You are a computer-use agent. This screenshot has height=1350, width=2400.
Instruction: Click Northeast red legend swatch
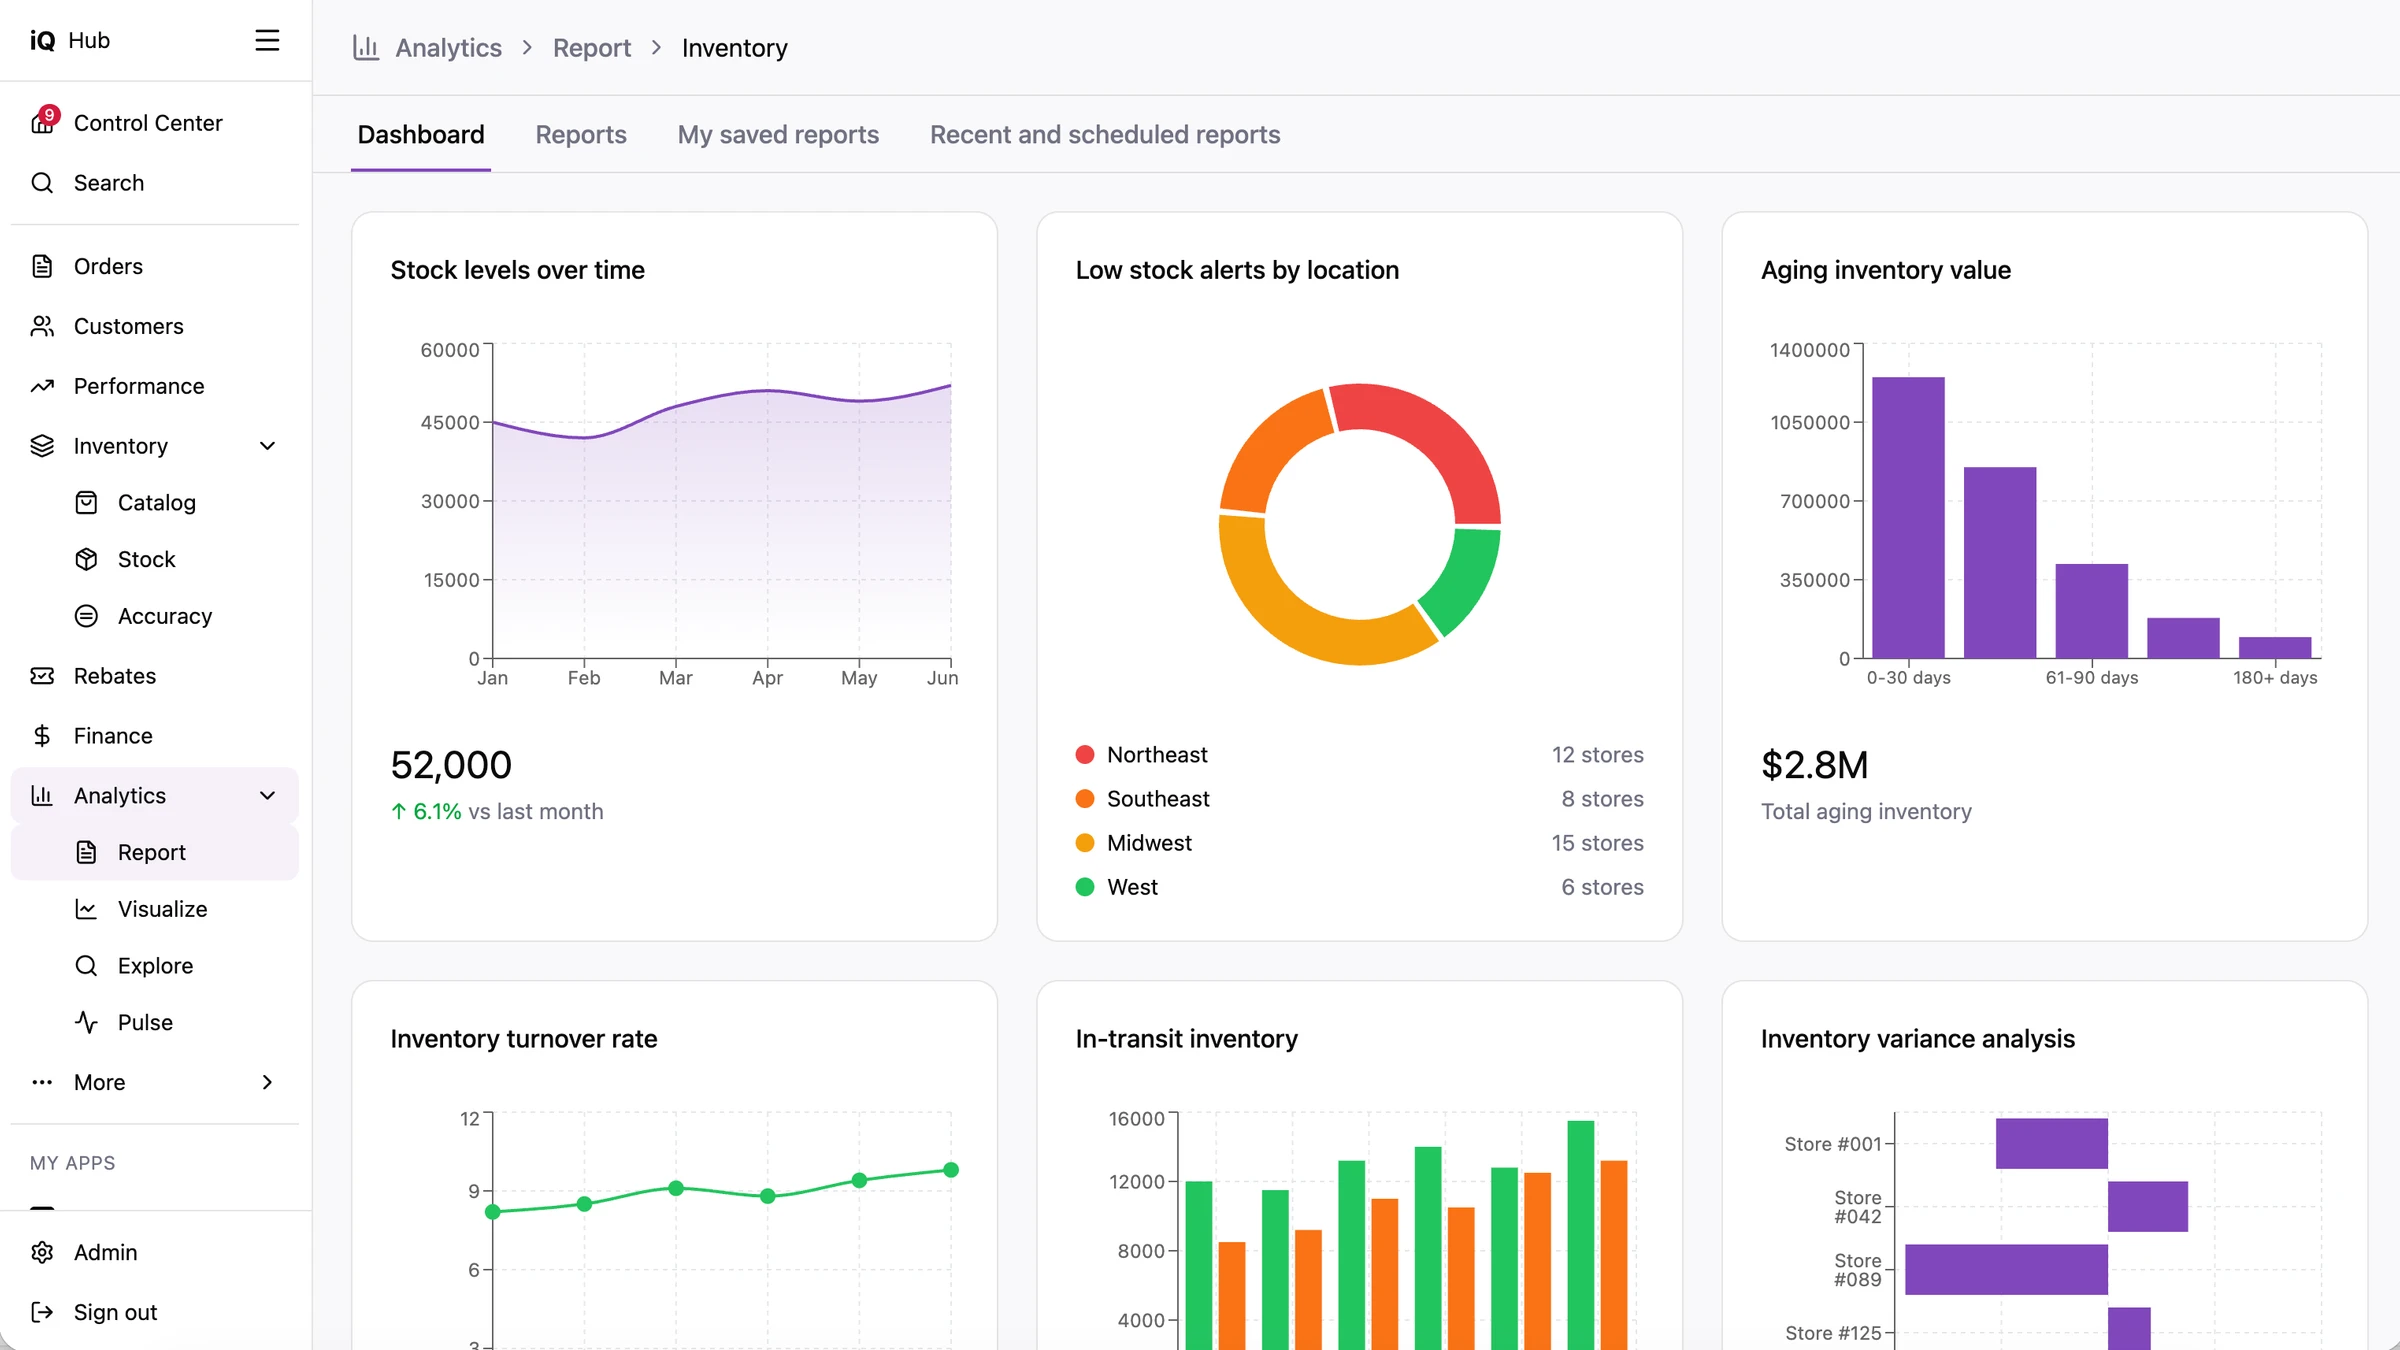tap(1085, 755)
